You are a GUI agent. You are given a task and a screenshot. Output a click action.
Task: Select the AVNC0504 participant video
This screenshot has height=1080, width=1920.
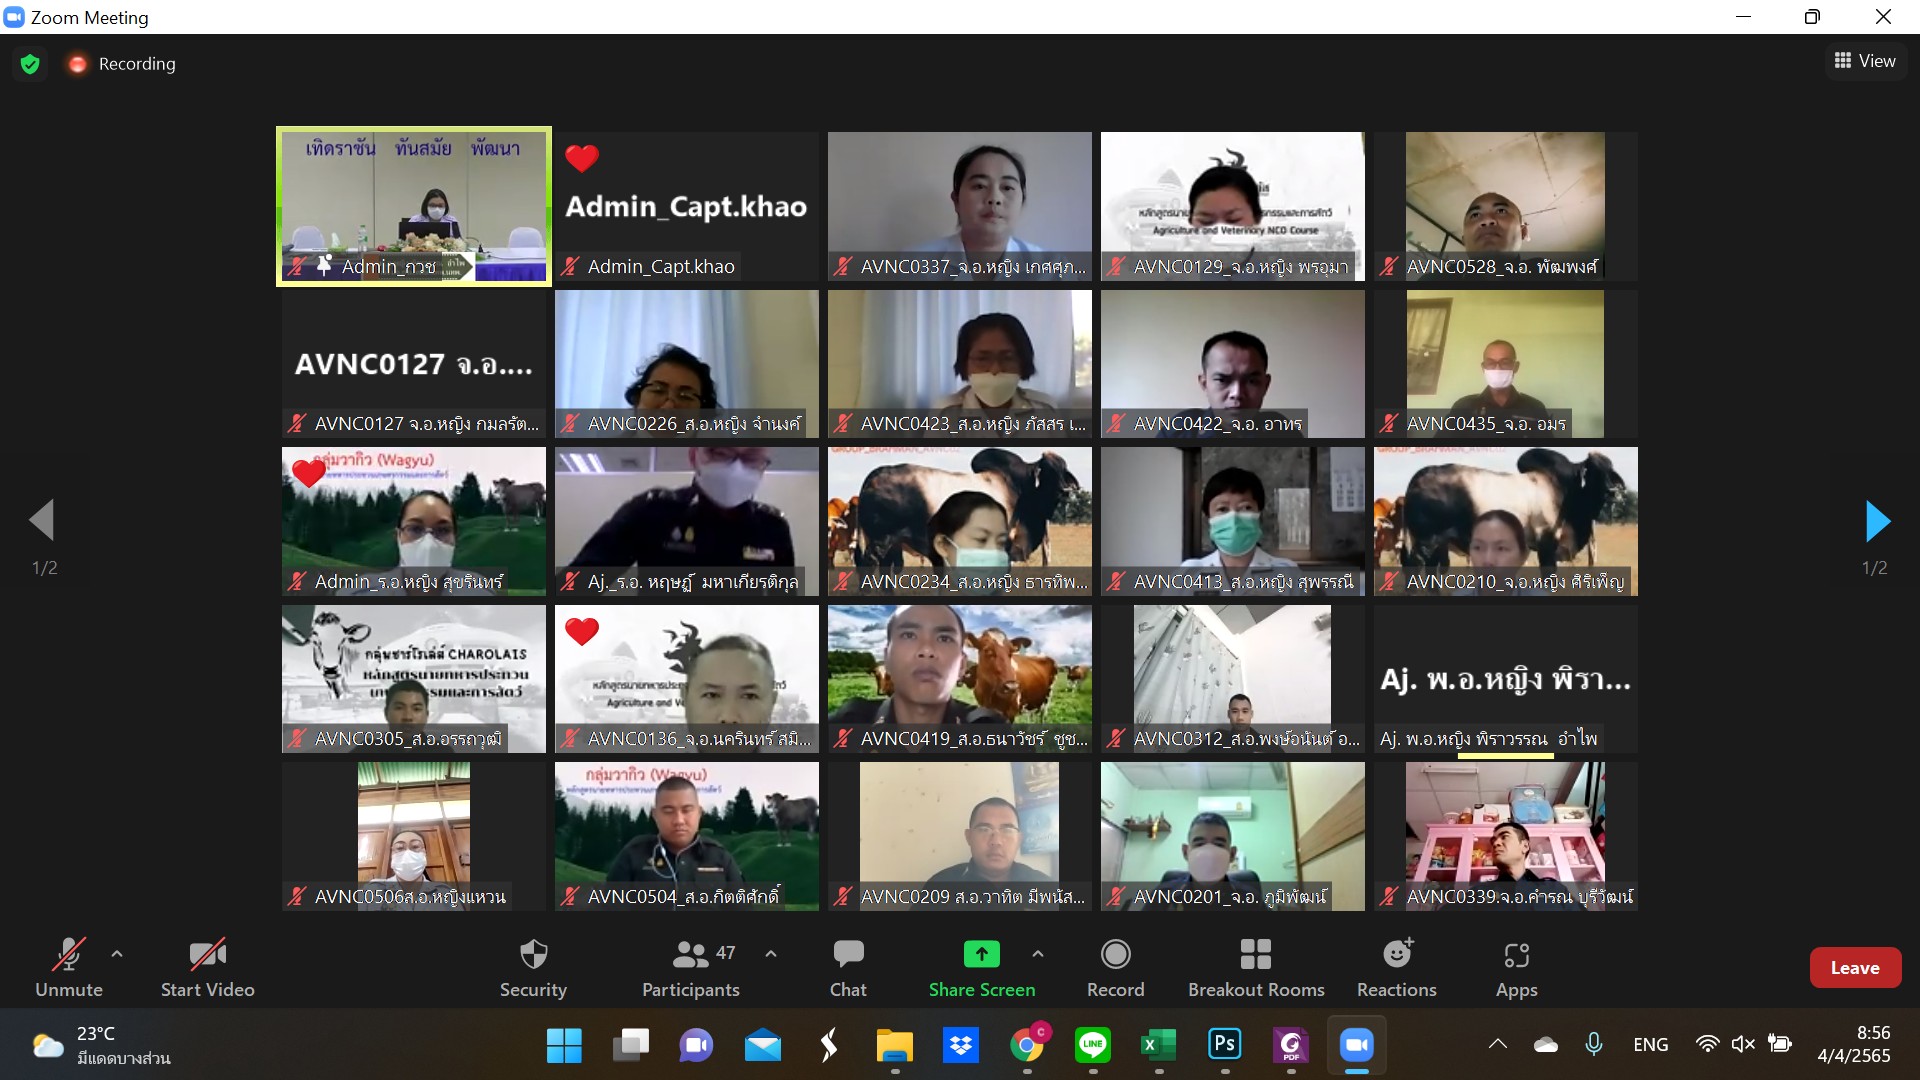point(687,836)
